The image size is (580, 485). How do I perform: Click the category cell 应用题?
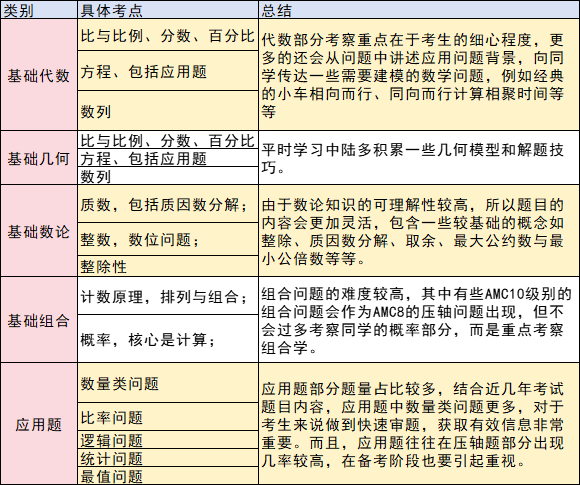[39, 424]
